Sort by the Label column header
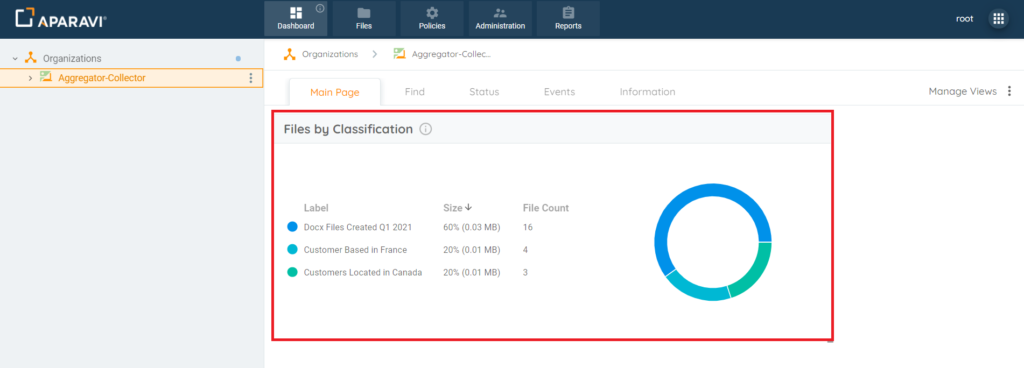This screenshot has width=1024, height=368. (x=316, y=208)
